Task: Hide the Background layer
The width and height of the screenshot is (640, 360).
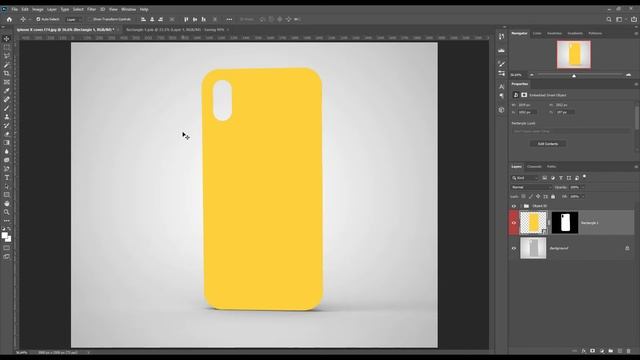Action: point(514,248)
